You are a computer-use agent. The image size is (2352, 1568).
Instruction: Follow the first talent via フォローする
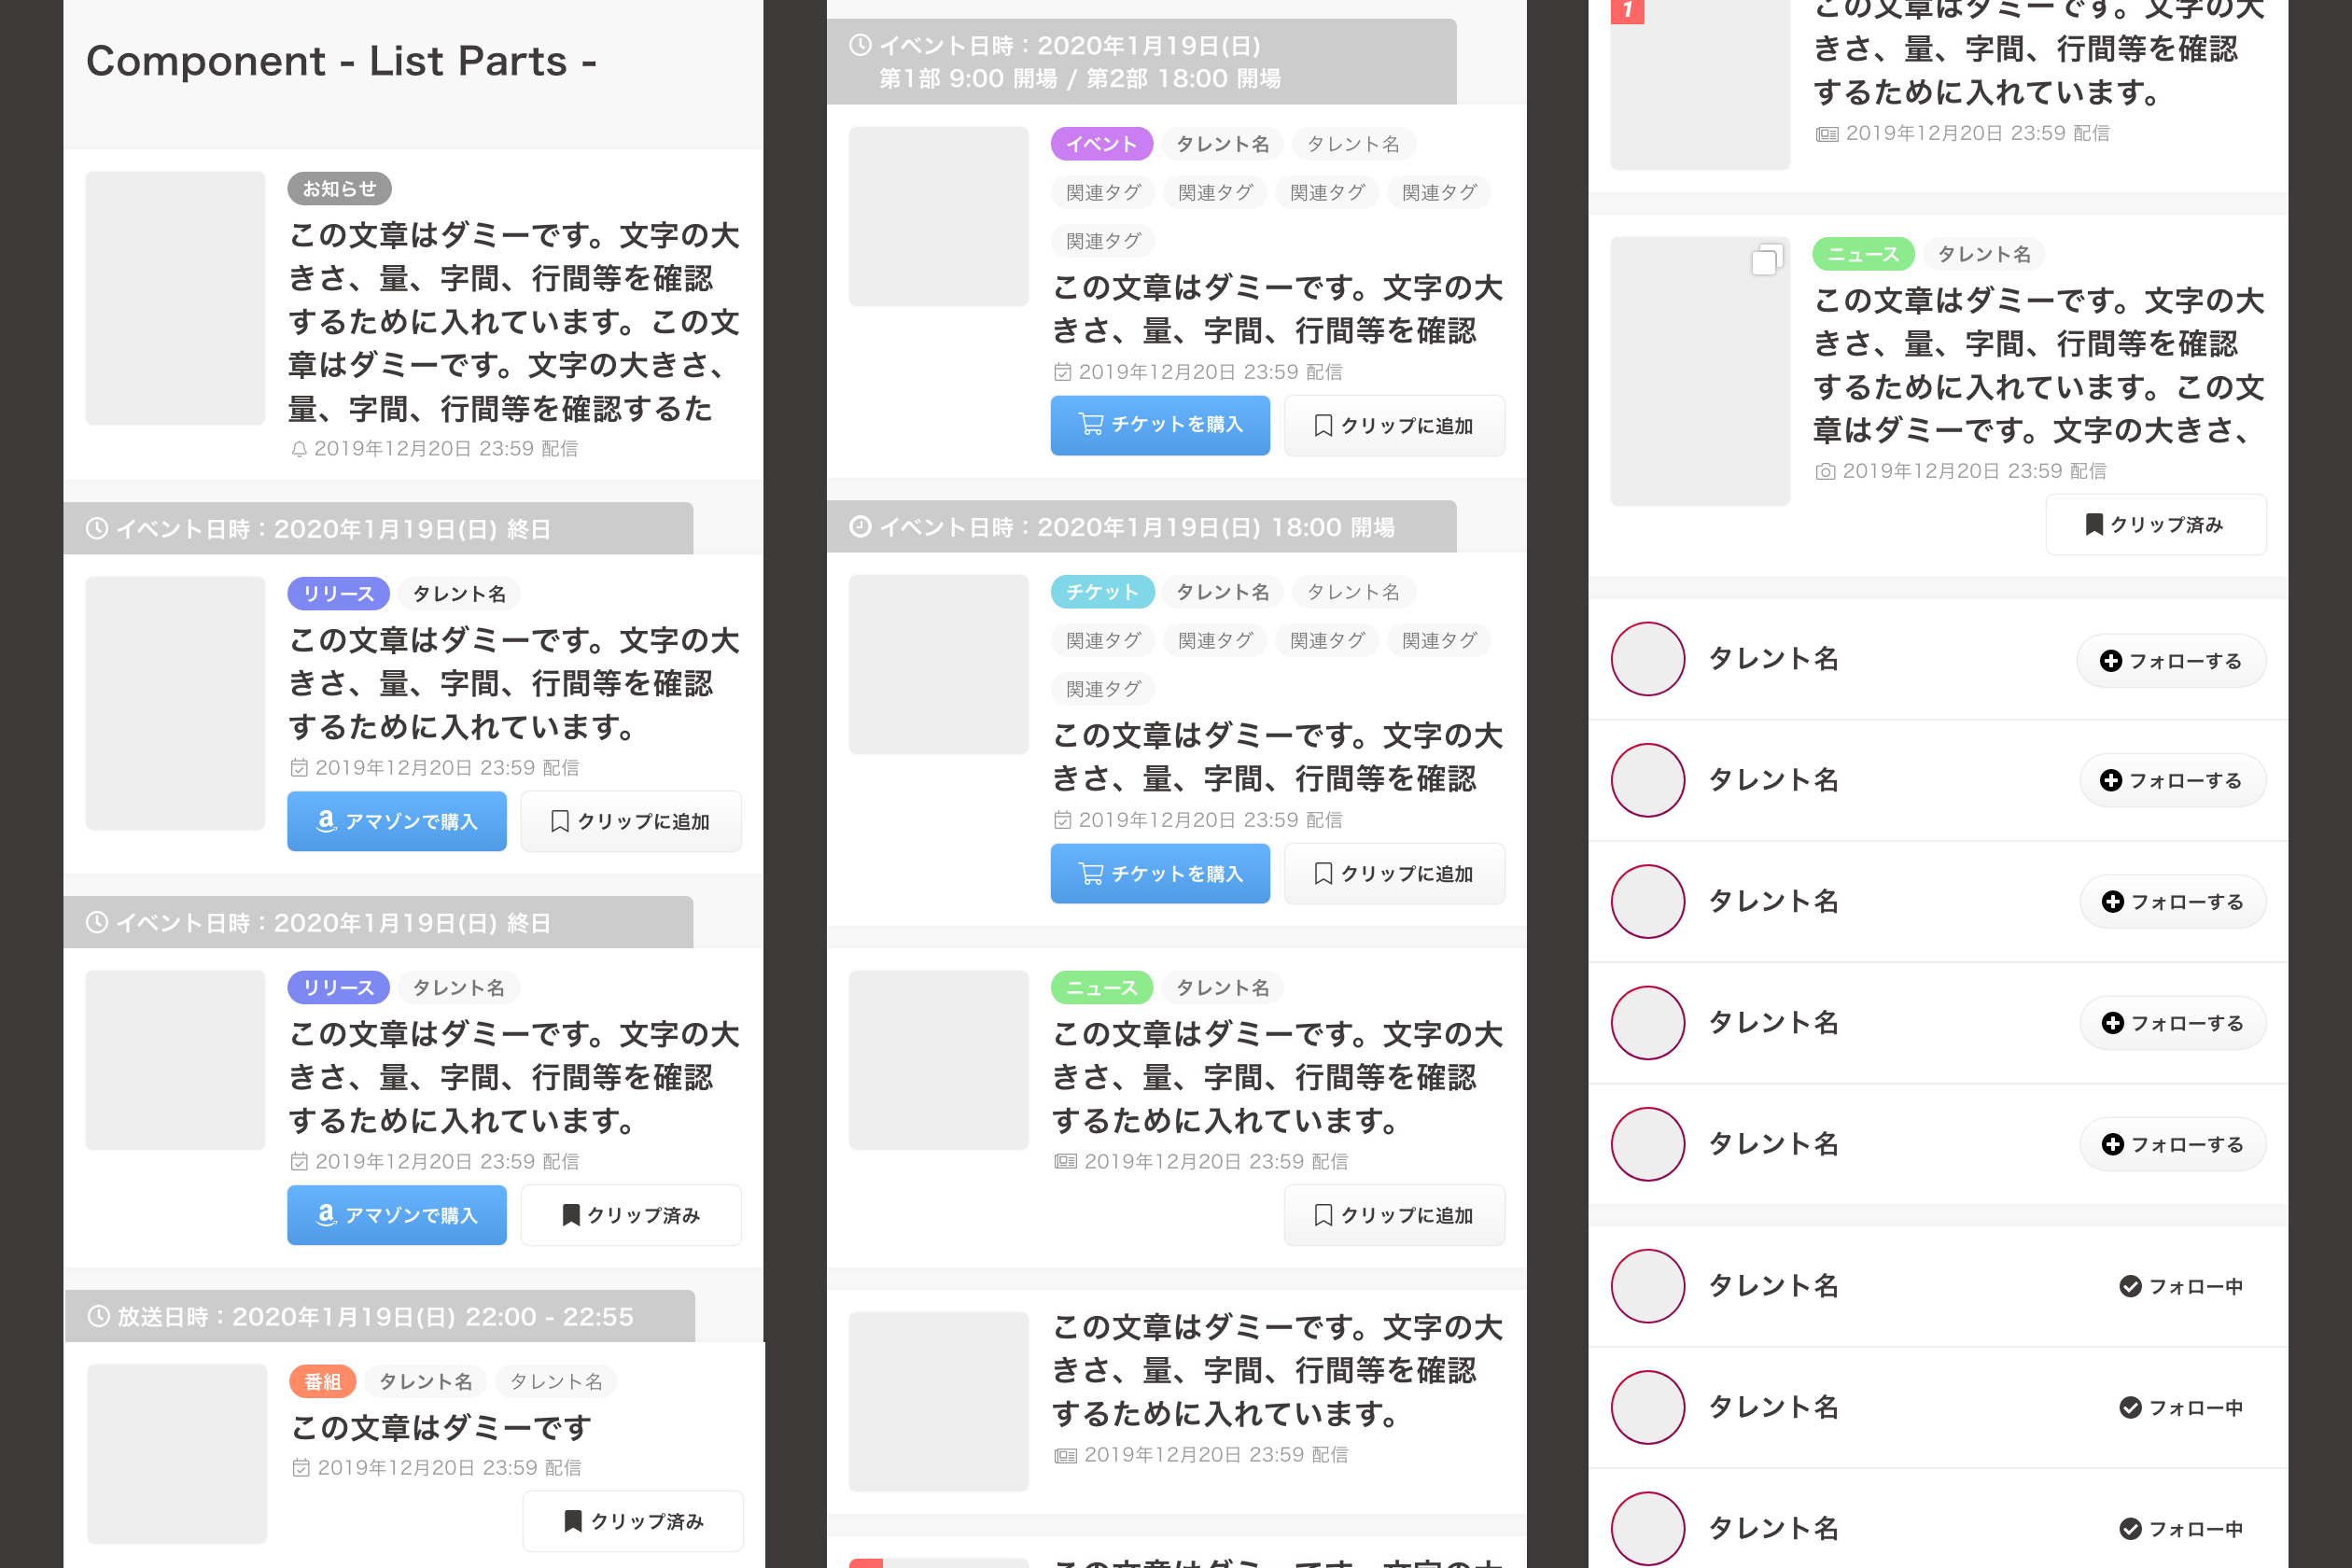tap(2172, 660)
